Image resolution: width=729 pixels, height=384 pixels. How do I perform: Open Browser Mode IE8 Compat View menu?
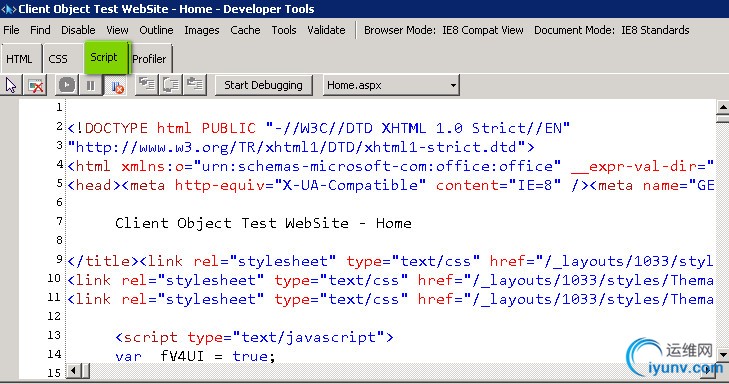pos(444,30)
